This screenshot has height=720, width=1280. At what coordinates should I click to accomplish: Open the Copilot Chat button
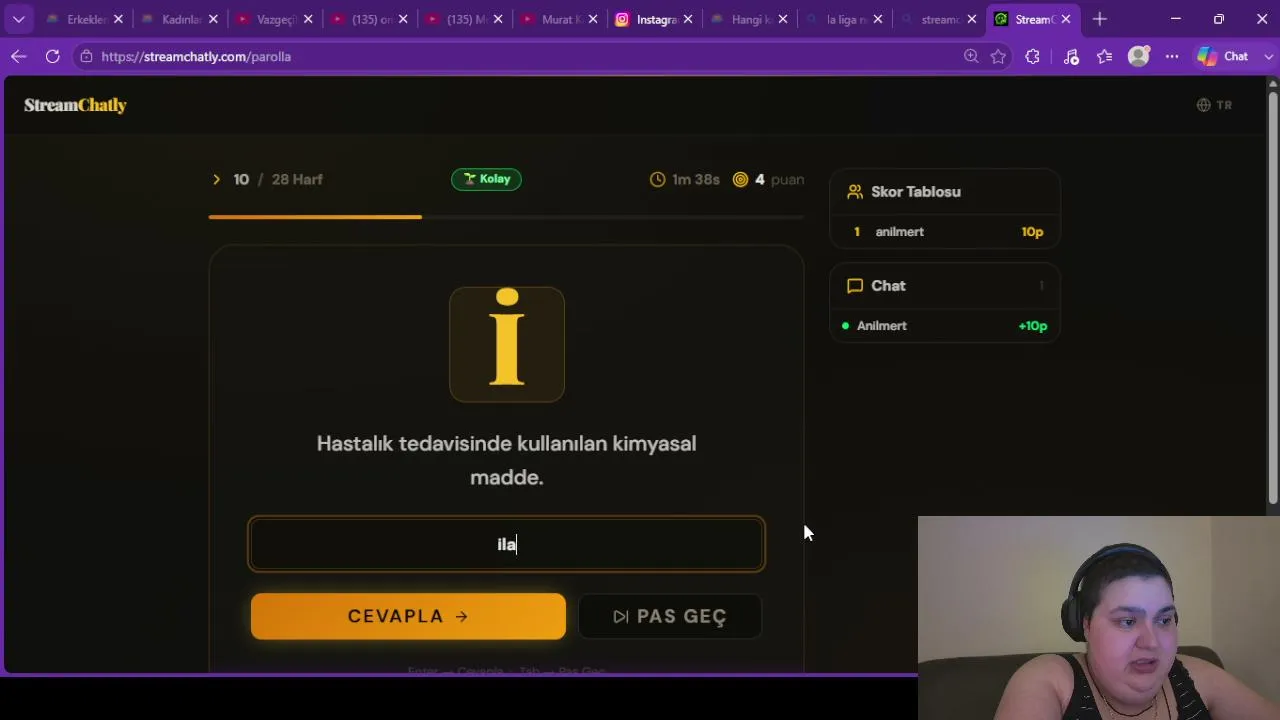pyautogui.click(x=1223, y=57)
